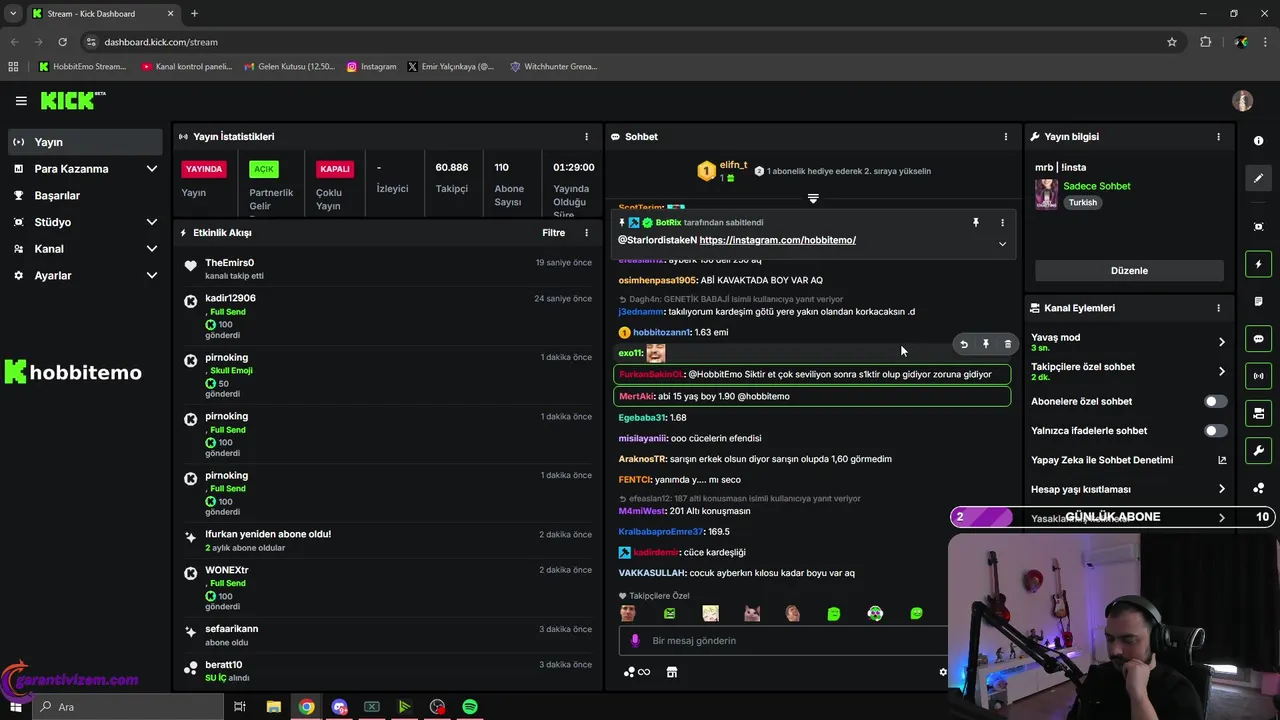This screenshot has width=1280, height=720.
Task: Open the user profile avatar menu
Action: pos(1242,101)
